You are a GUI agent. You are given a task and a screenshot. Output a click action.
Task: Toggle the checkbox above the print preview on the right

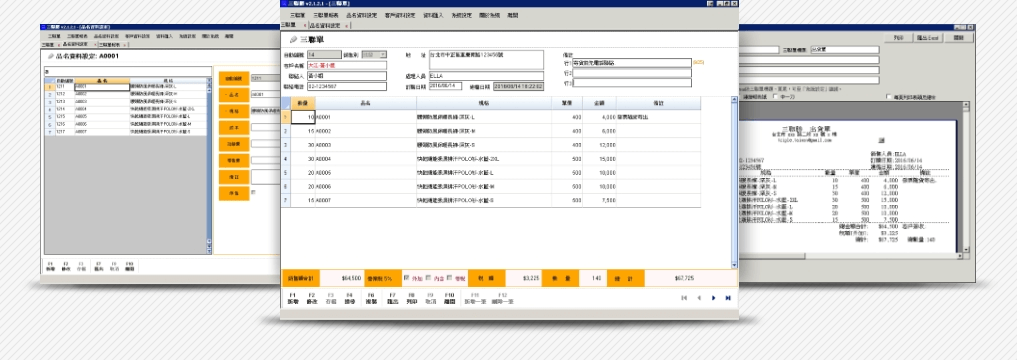click(x=888, y=97)
